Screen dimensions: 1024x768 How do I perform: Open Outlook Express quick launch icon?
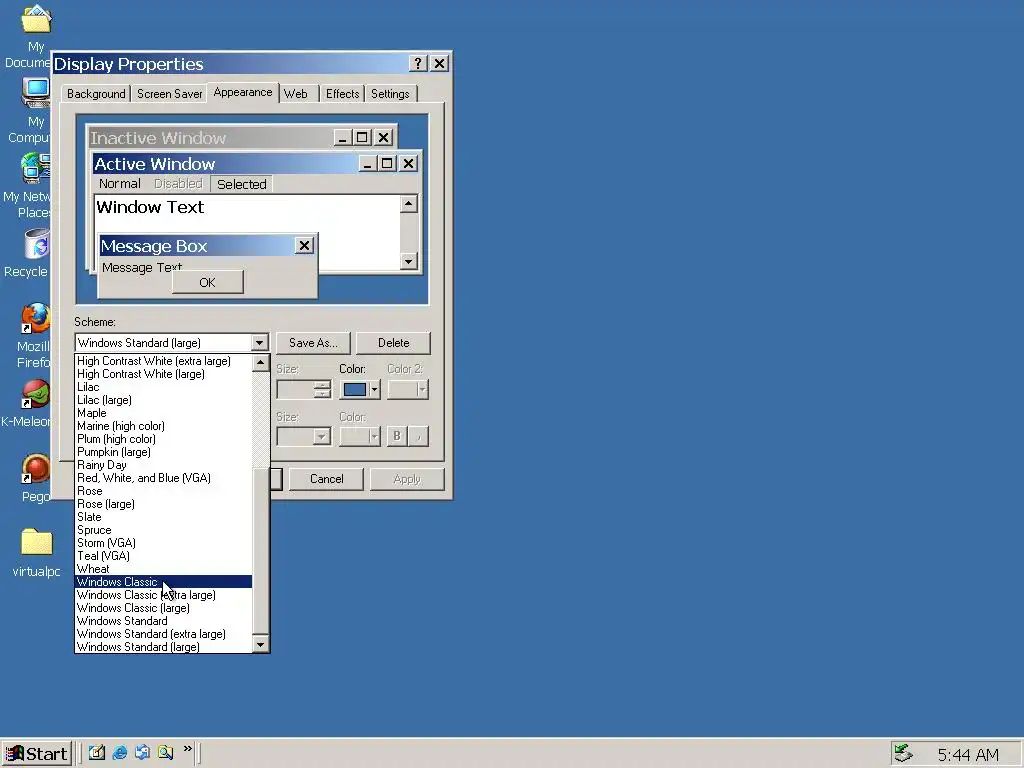[142, 752]
